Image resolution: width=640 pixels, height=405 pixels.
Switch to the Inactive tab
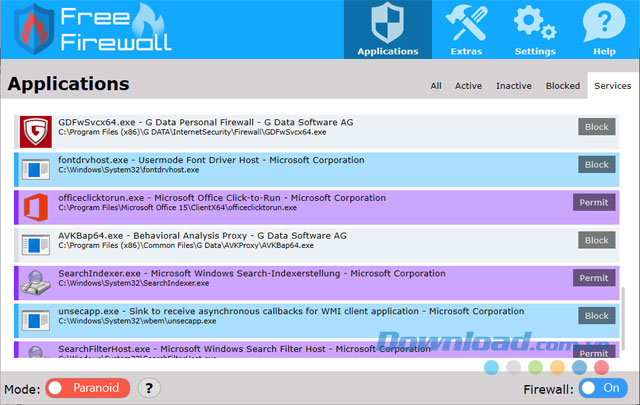click(513, 86)
